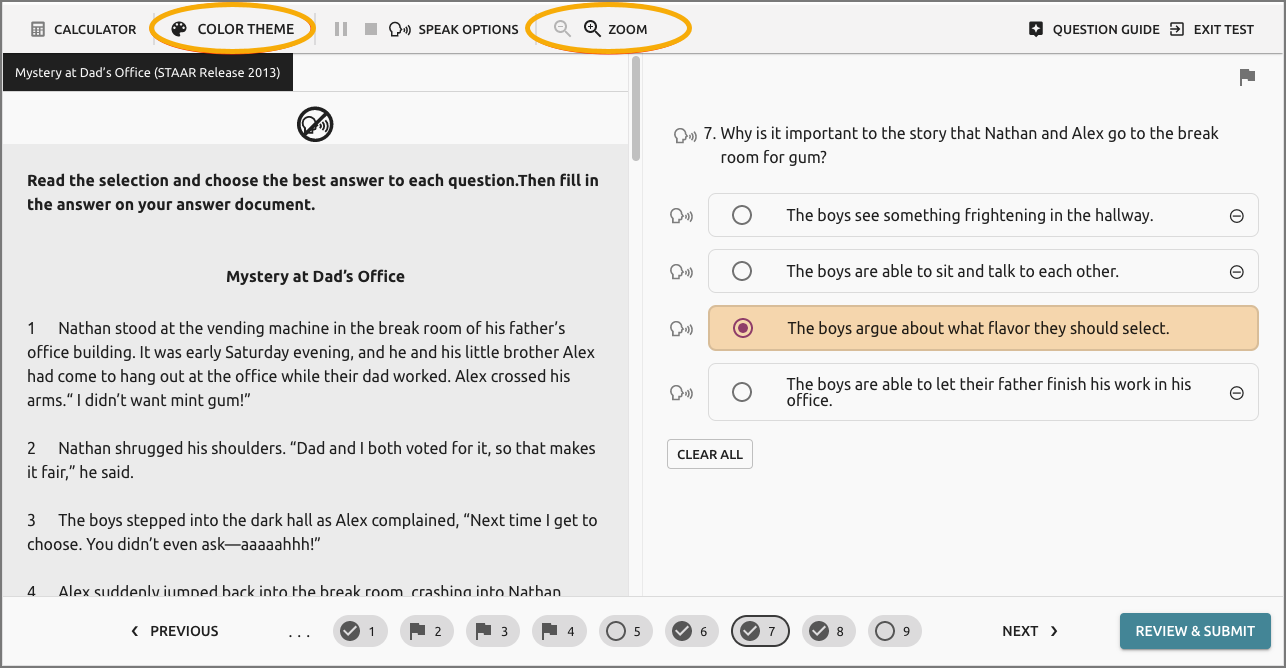Click the passage panel scrollbar
Viewport: 1286px width, 668px height.
(x=636, y=108)
